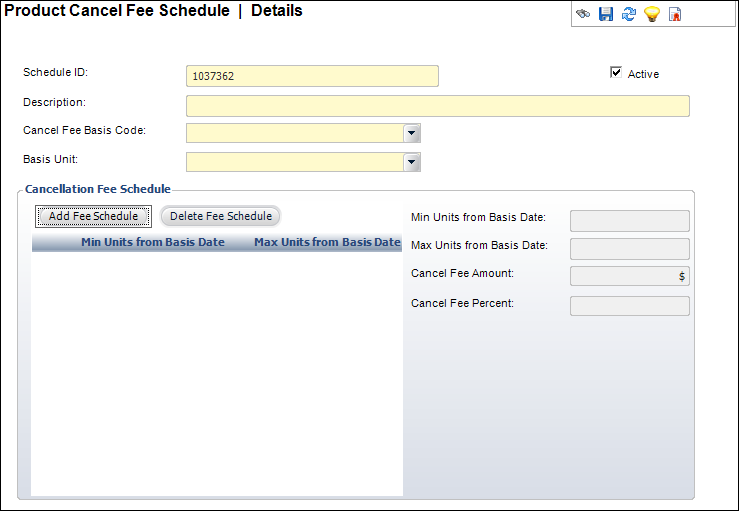739x511 pixels.
Task: Uncheck the Active checkbox
Action: (616, 72)
